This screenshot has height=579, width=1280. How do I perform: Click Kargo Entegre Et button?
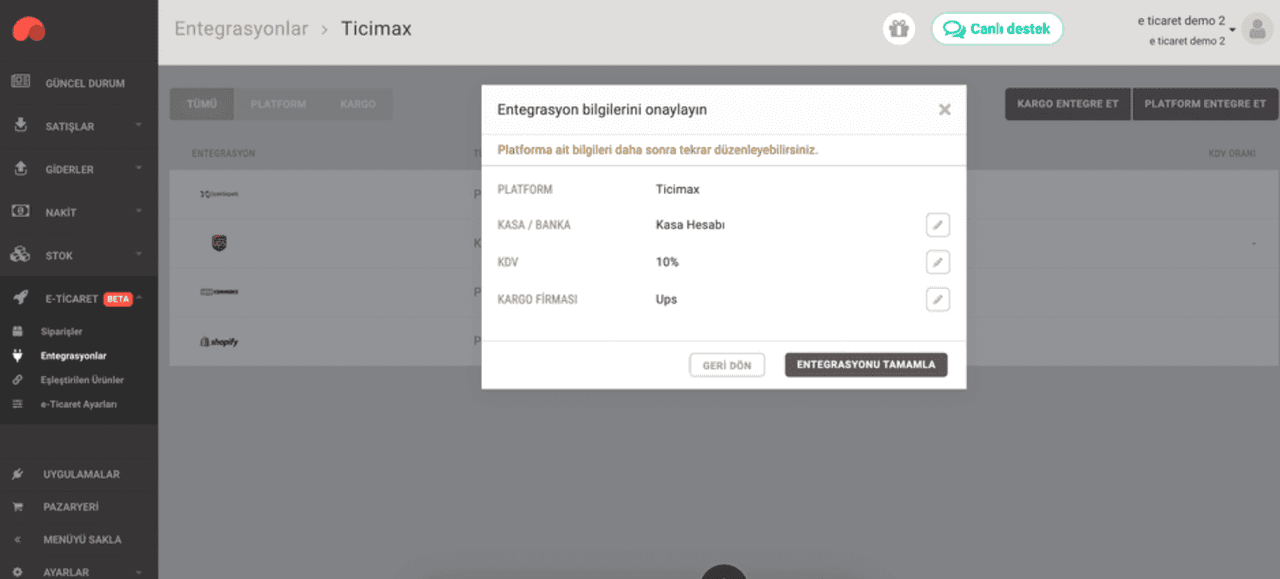1068,104
